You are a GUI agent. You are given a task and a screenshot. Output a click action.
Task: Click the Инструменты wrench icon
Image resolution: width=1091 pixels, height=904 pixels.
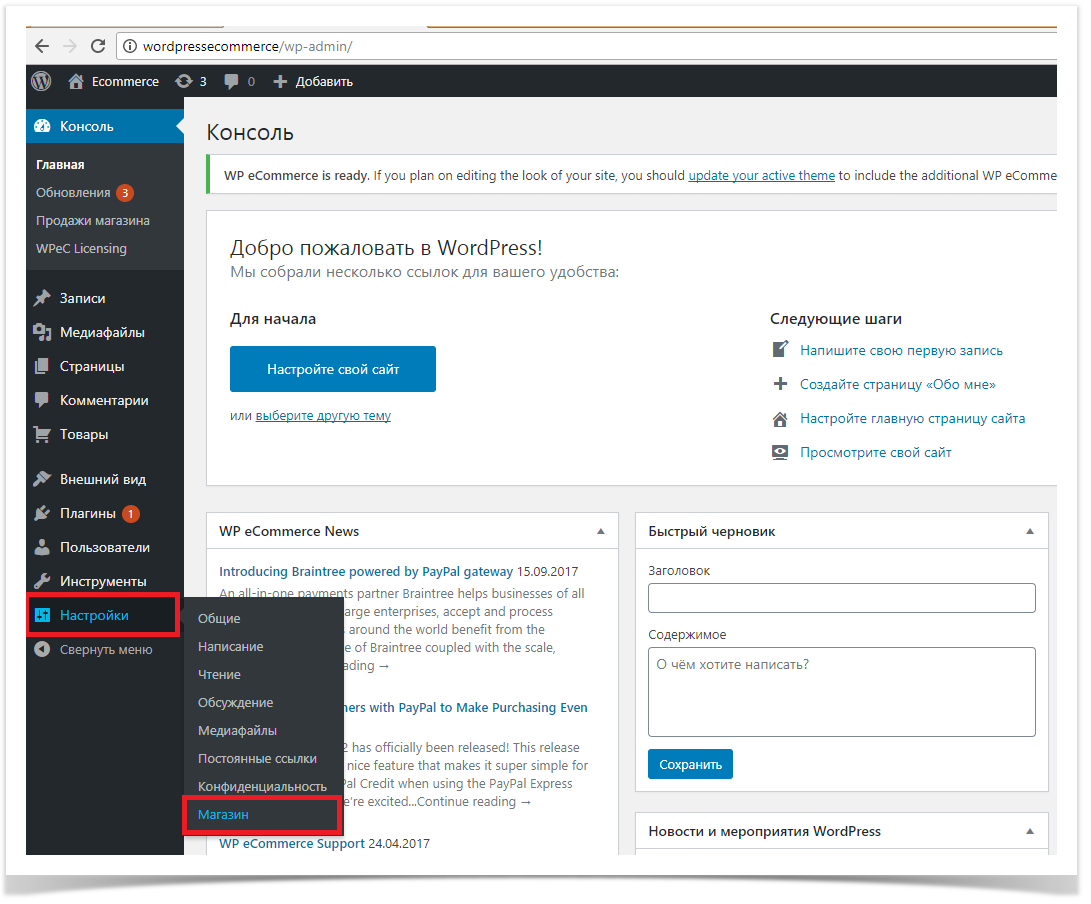(42, 581)
